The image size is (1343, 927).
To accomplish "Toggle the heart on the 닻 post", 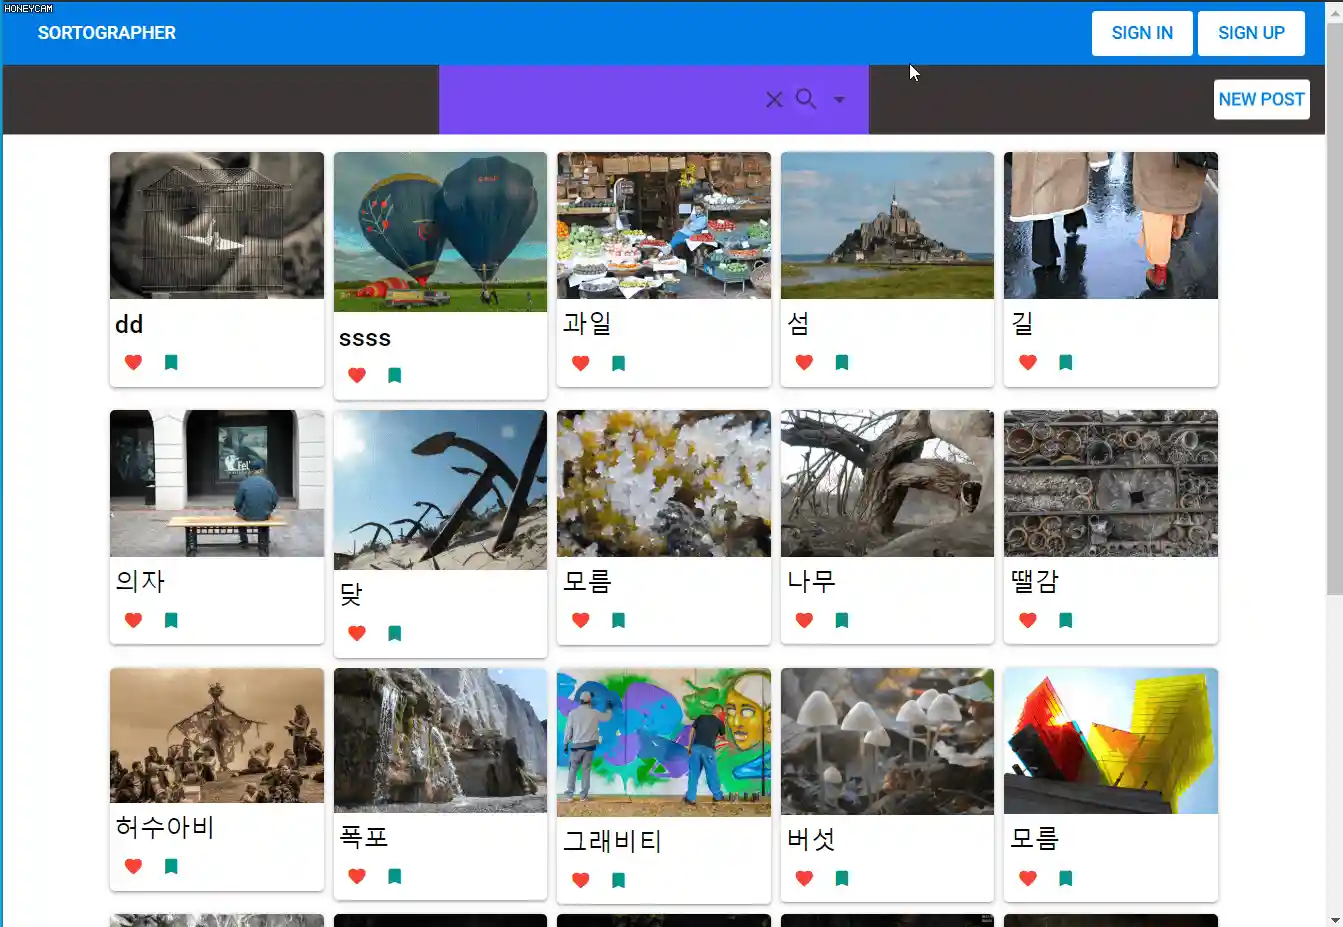I will coord(357,633).
